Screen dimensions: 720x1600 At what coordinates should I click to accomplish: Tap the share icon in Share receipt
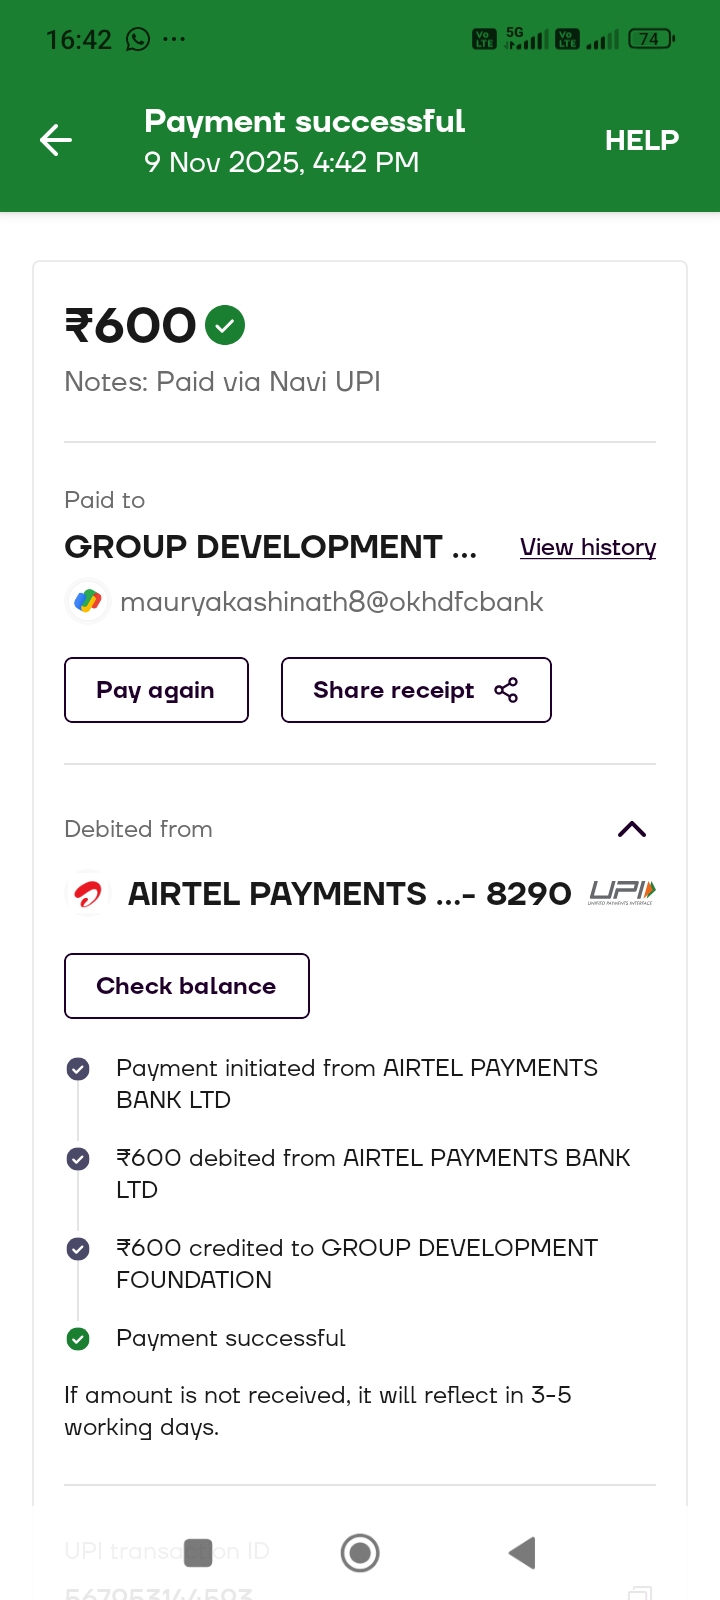click(506, 690)
